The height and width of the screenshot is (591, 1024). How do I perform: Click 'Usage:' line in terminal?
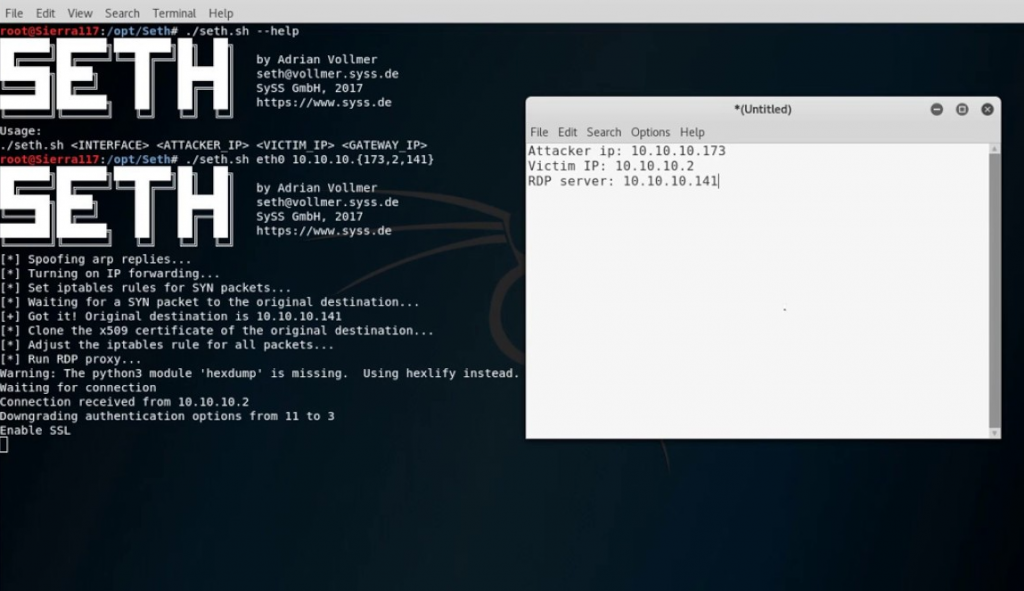21,131
